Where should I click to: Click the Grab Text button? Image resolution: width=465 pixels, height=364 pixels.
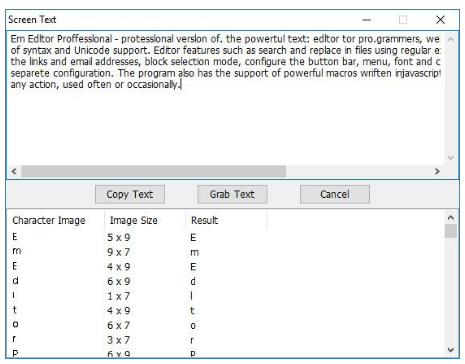tap(232, 194)
